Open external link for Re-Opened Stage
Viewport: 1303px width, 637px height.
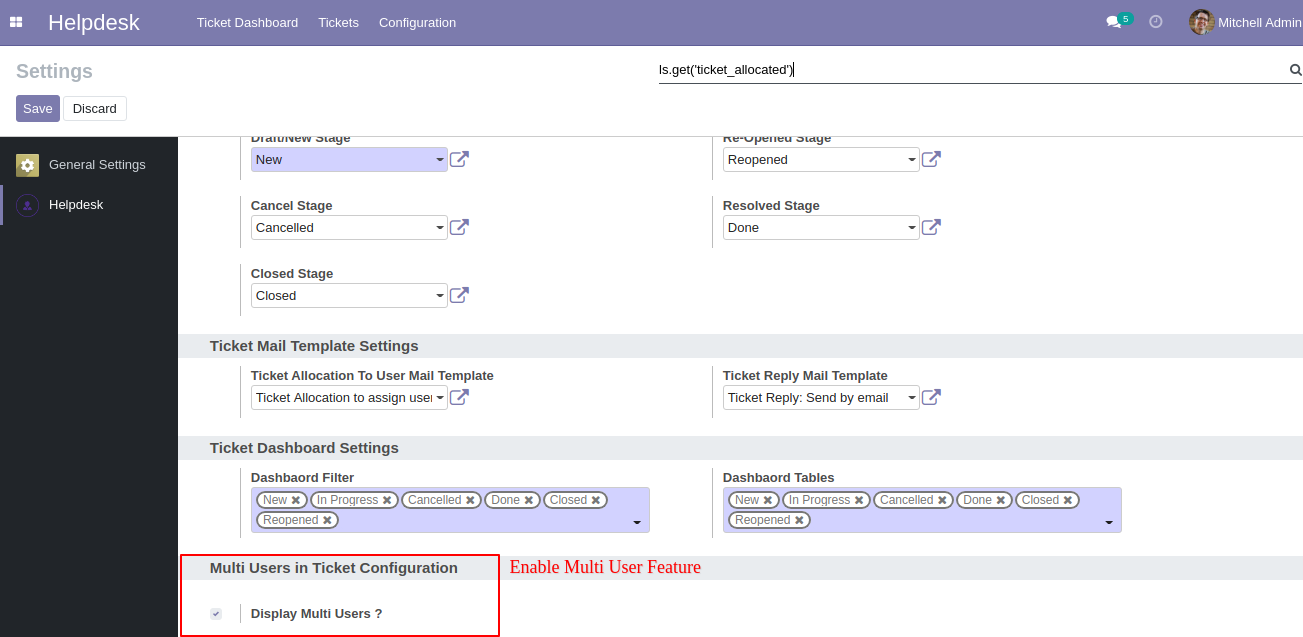click(x=931, y=159)
